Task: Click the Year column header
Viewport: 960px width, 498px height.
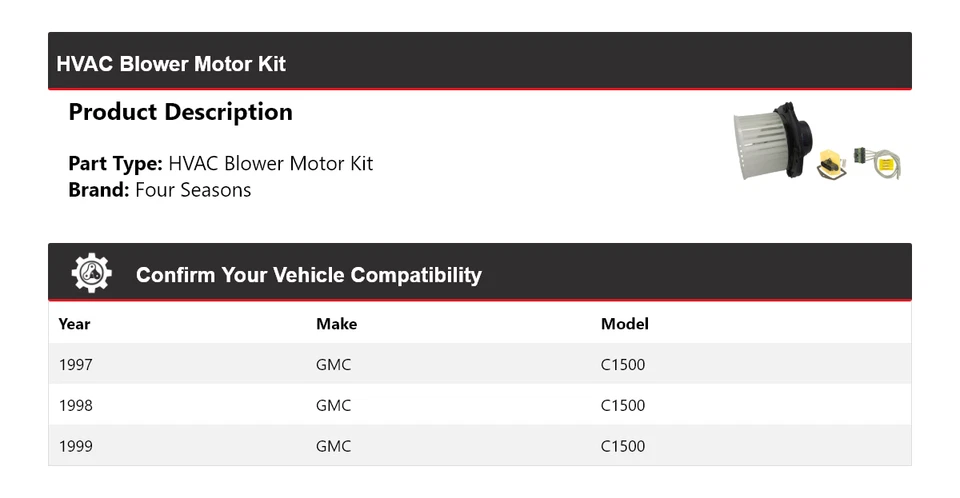Action: [x=74, y=324]
